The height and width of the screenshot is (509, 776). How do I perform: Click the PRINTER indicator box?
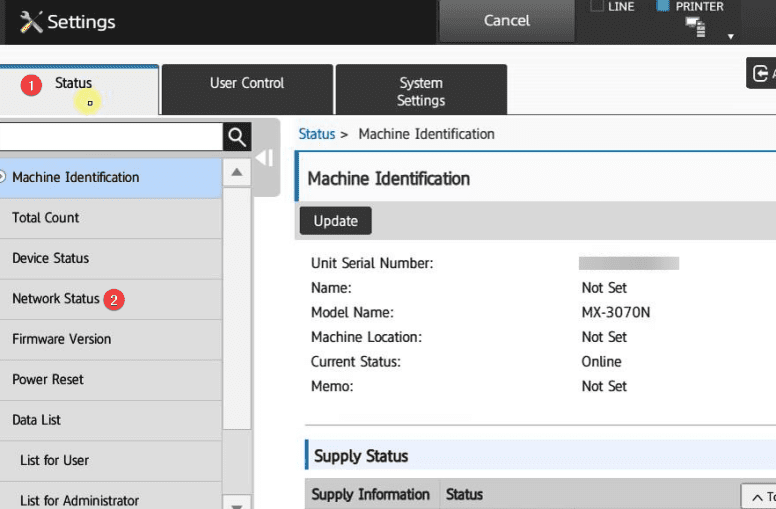pyautogui.click(x=662, y=6)
